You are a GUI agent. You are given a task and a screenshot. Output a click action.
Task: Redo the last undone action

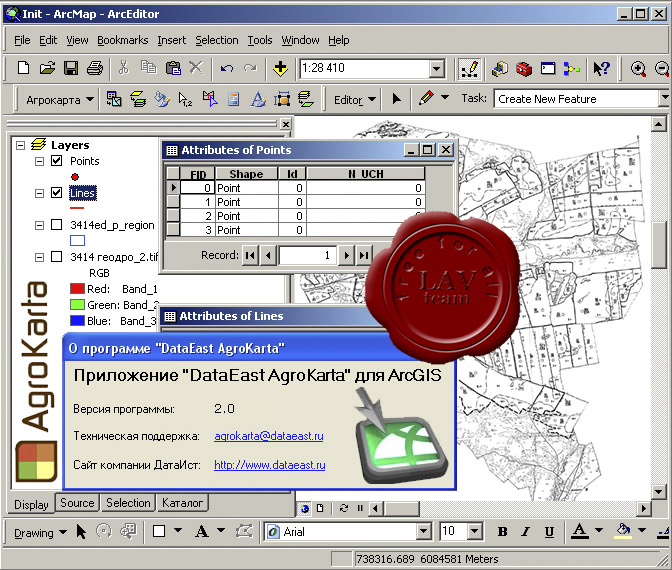(250, 68)
